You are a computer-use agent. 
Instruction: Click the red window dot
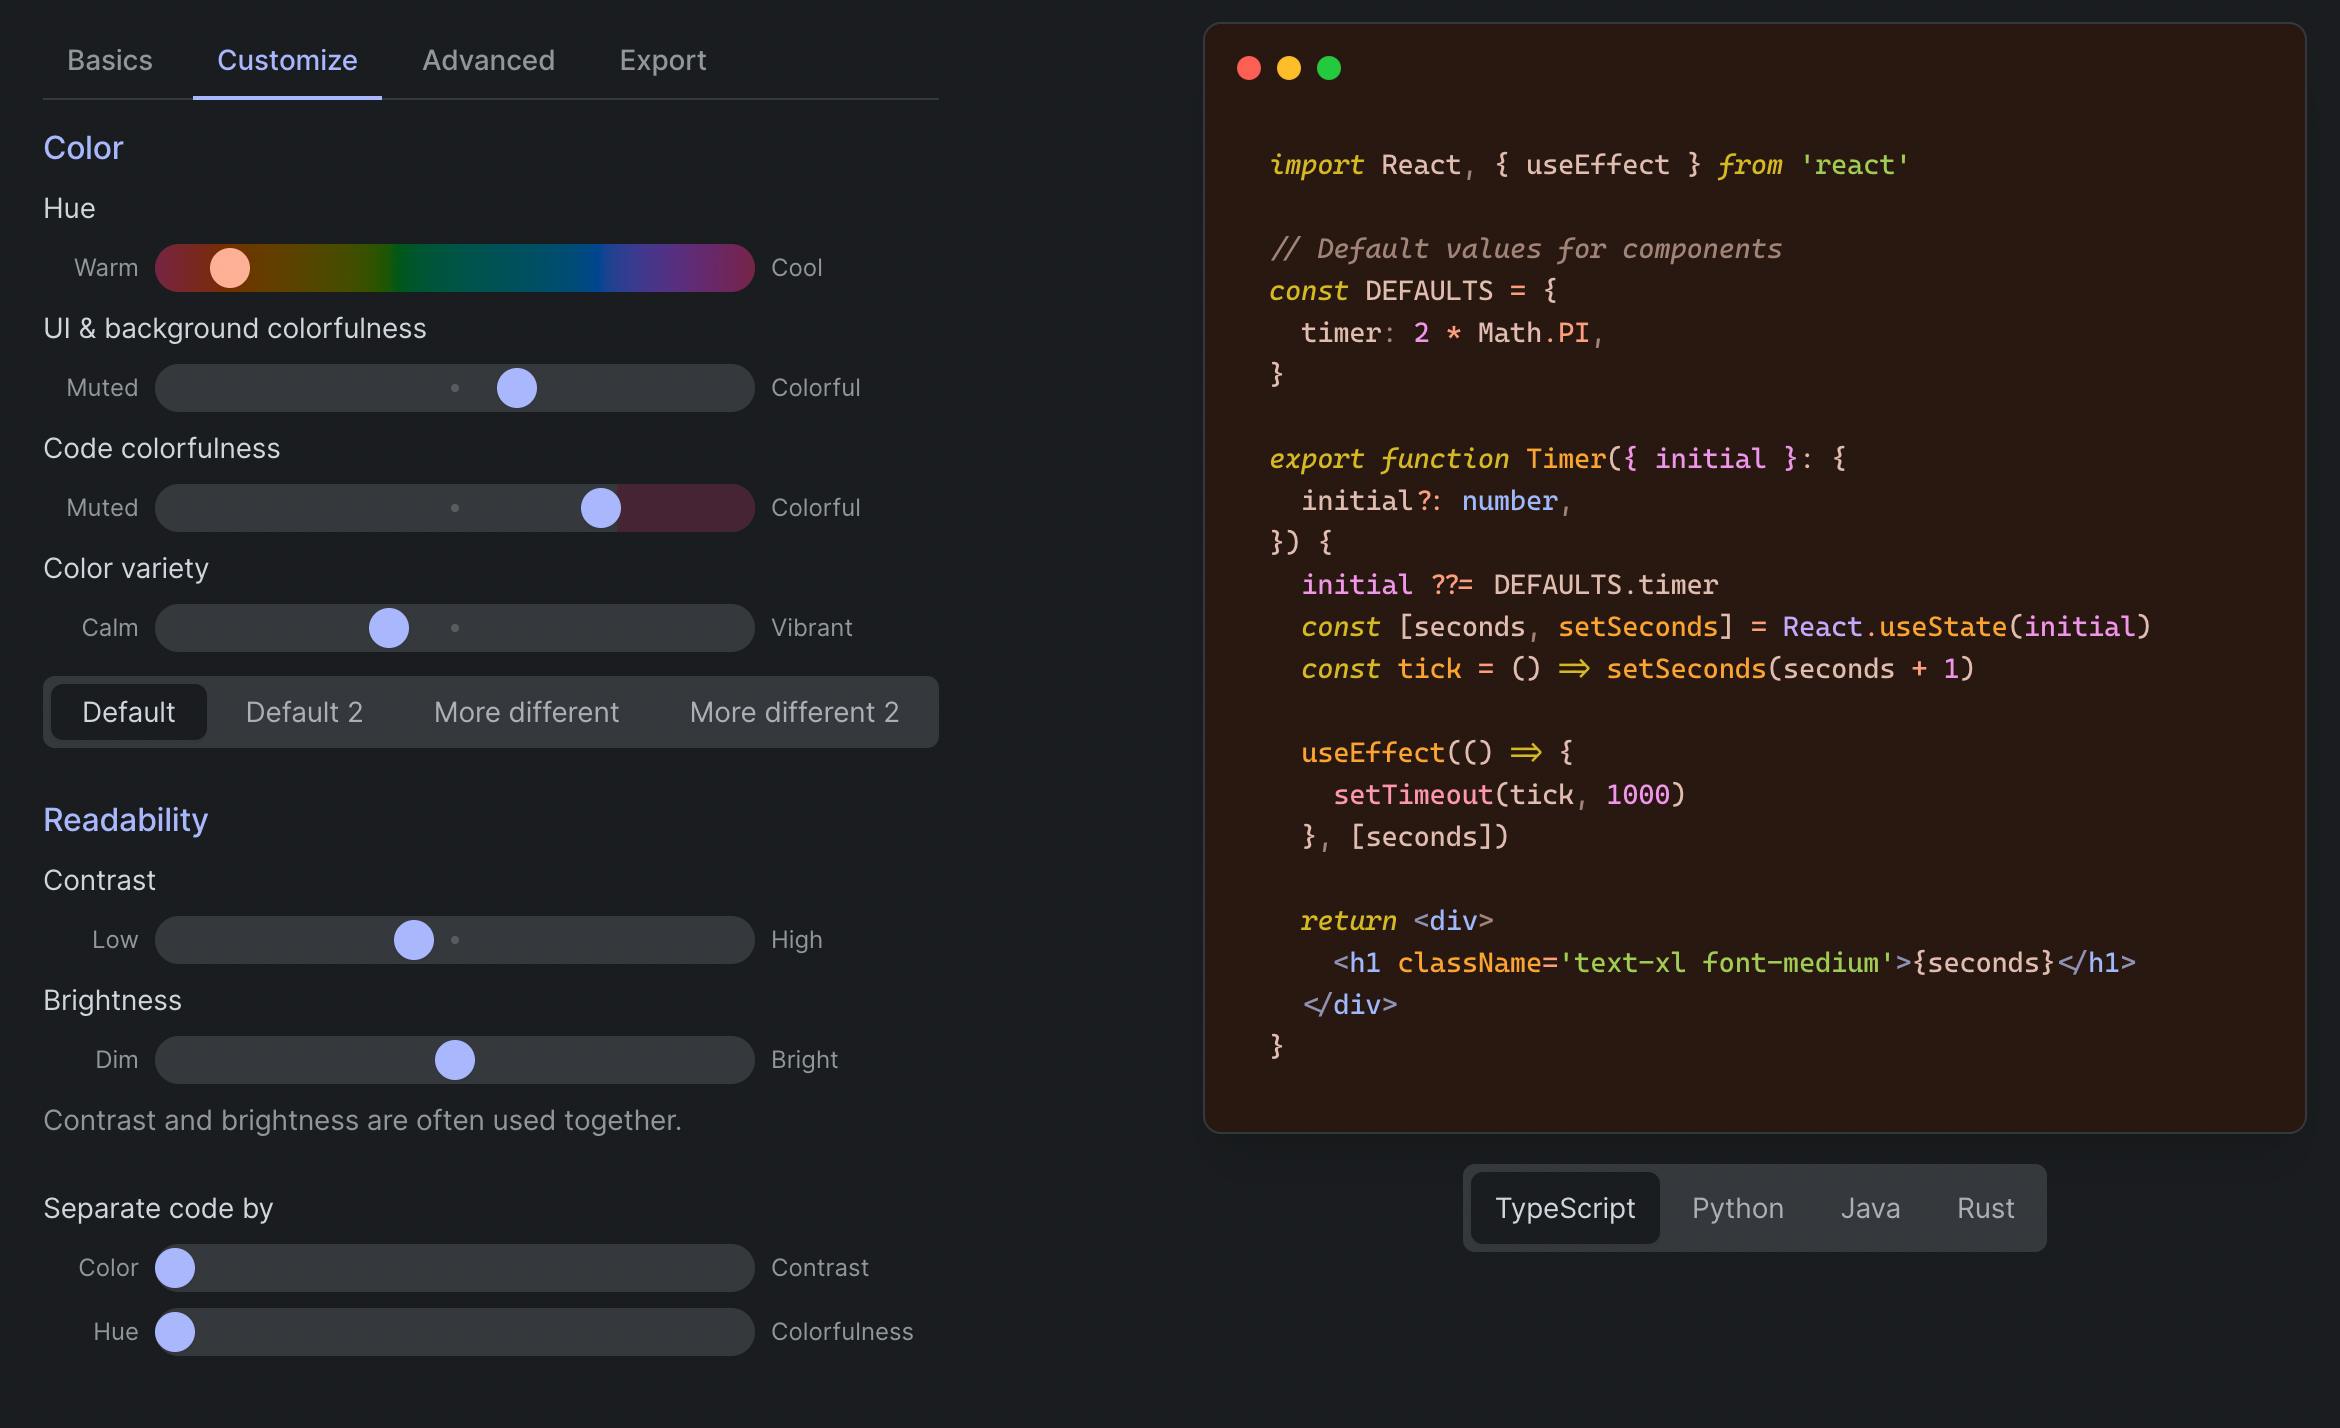(1249, 68)
